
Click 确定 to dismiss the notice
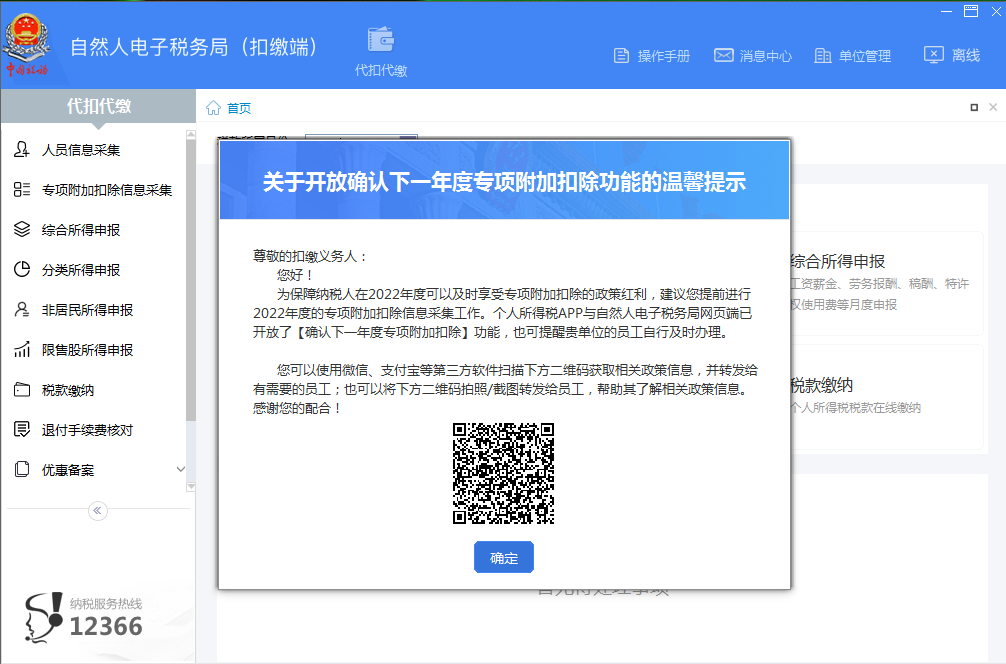pos(504,558)
